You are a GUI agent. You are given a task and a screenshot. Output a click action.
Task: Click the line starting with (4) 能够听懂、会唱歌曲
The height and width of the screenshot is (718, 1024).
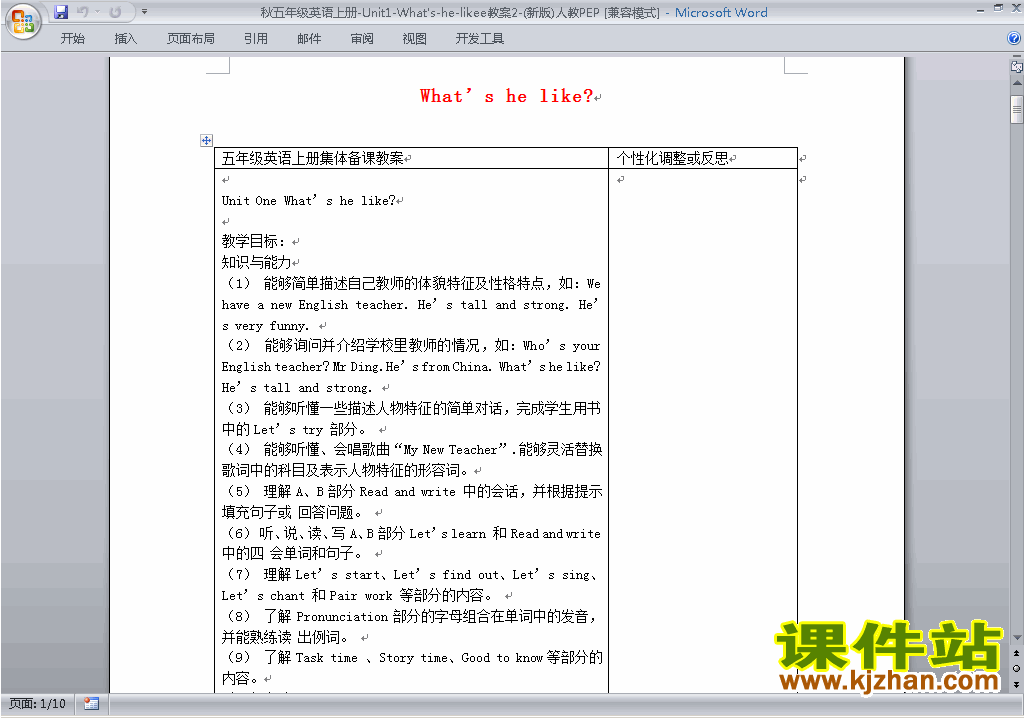[413, 449]
